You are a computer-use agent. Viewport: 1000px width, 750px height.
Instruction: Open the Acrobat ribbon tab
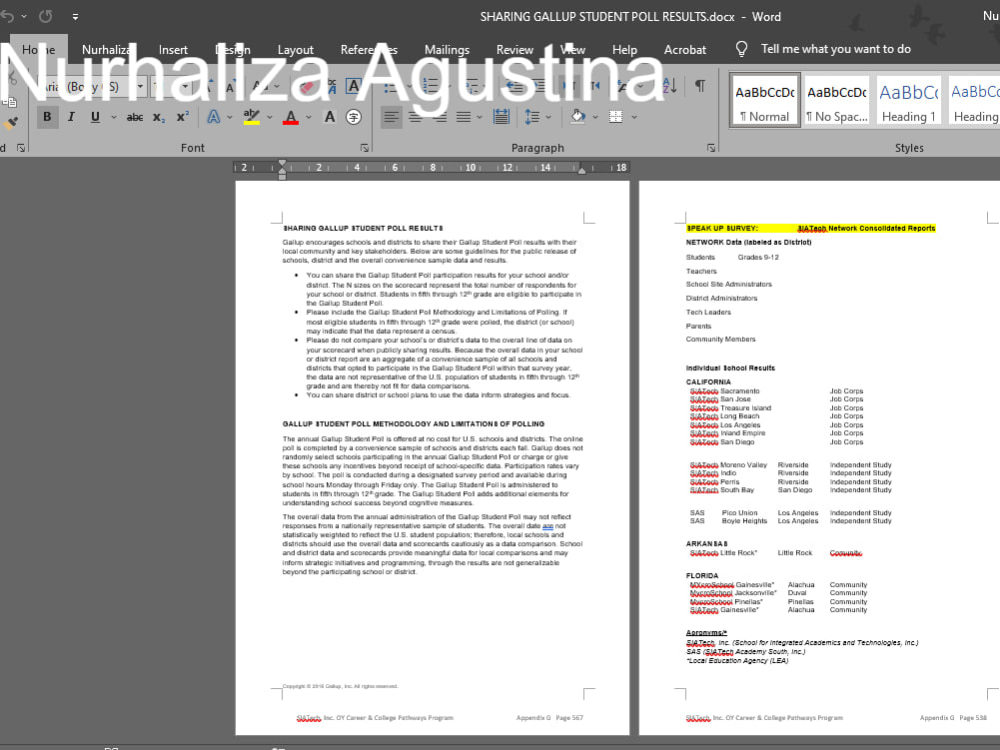(685, 50)
